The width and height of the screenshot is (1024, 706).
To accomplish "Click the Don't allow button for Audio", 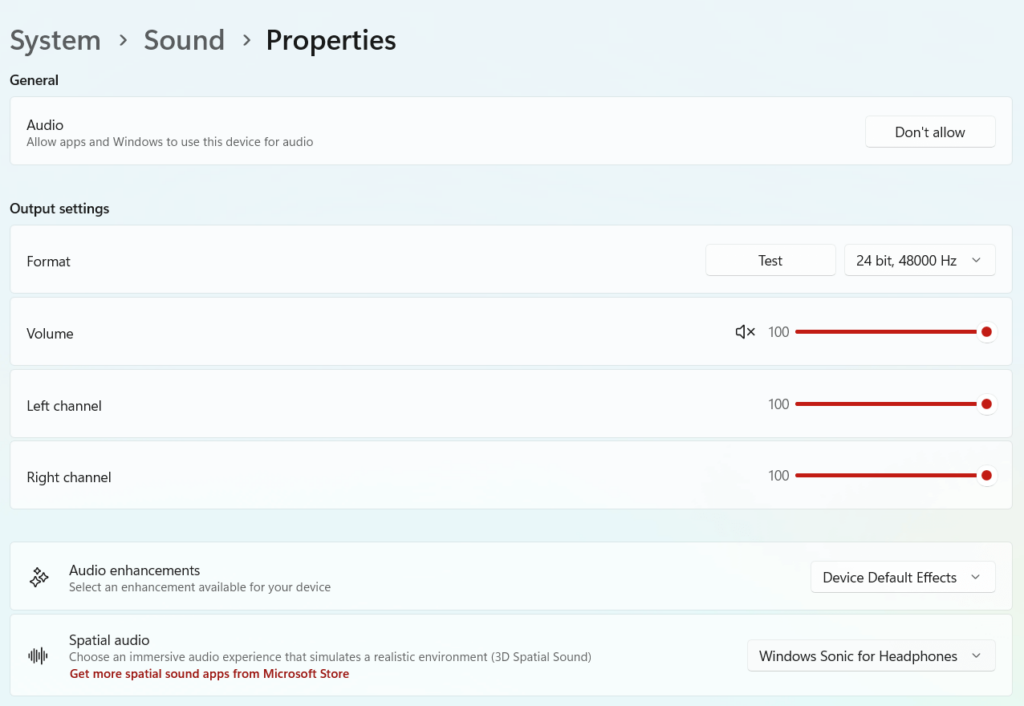I will pyautogui.click(x=929, y=131).
